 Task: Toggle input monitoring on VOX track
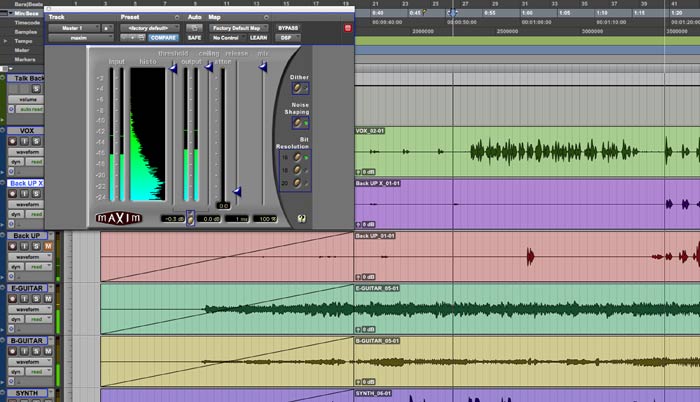pos(24,142)
